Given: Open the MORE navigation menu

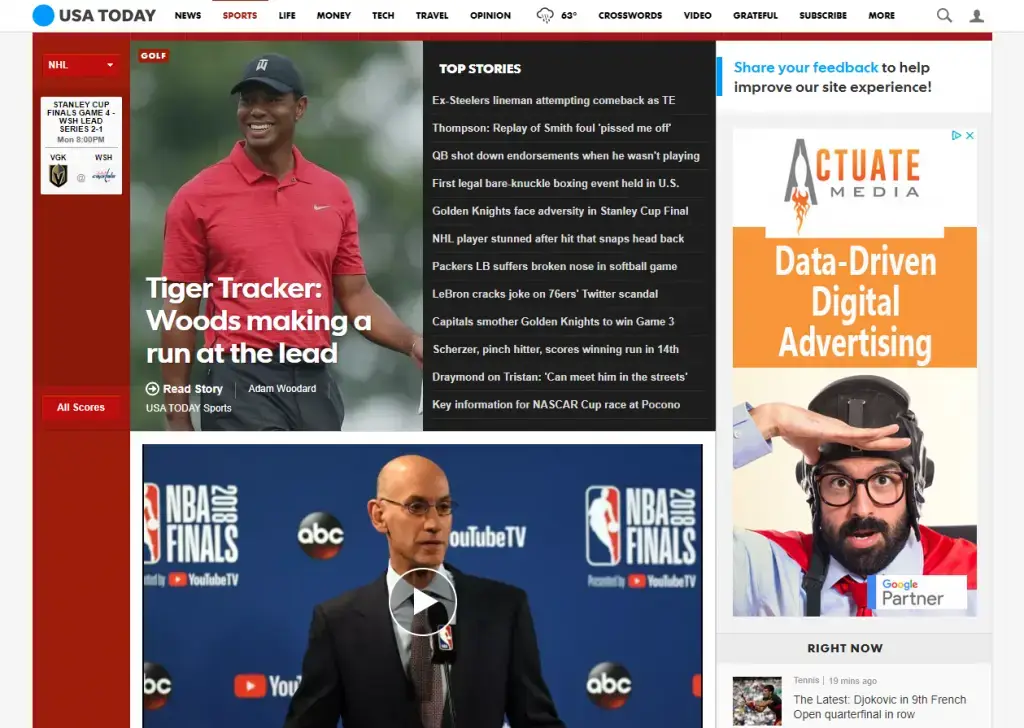Looking at the screenshot, I should click(x=881, y=15).
